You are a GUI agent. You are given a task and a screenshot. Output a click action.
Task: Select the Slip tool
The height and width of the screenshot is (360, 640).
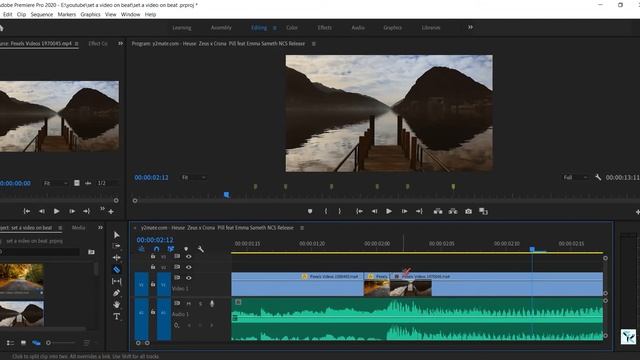(x=117, y=281)
